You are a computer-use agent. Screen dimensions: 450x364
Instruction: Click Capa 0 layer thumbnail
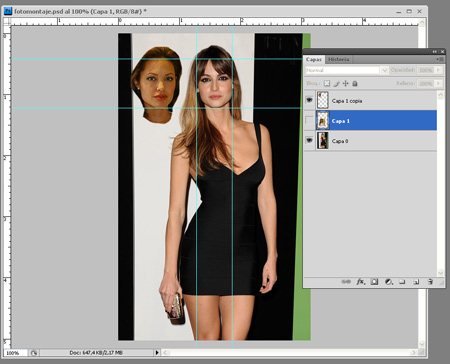point(322,141)
